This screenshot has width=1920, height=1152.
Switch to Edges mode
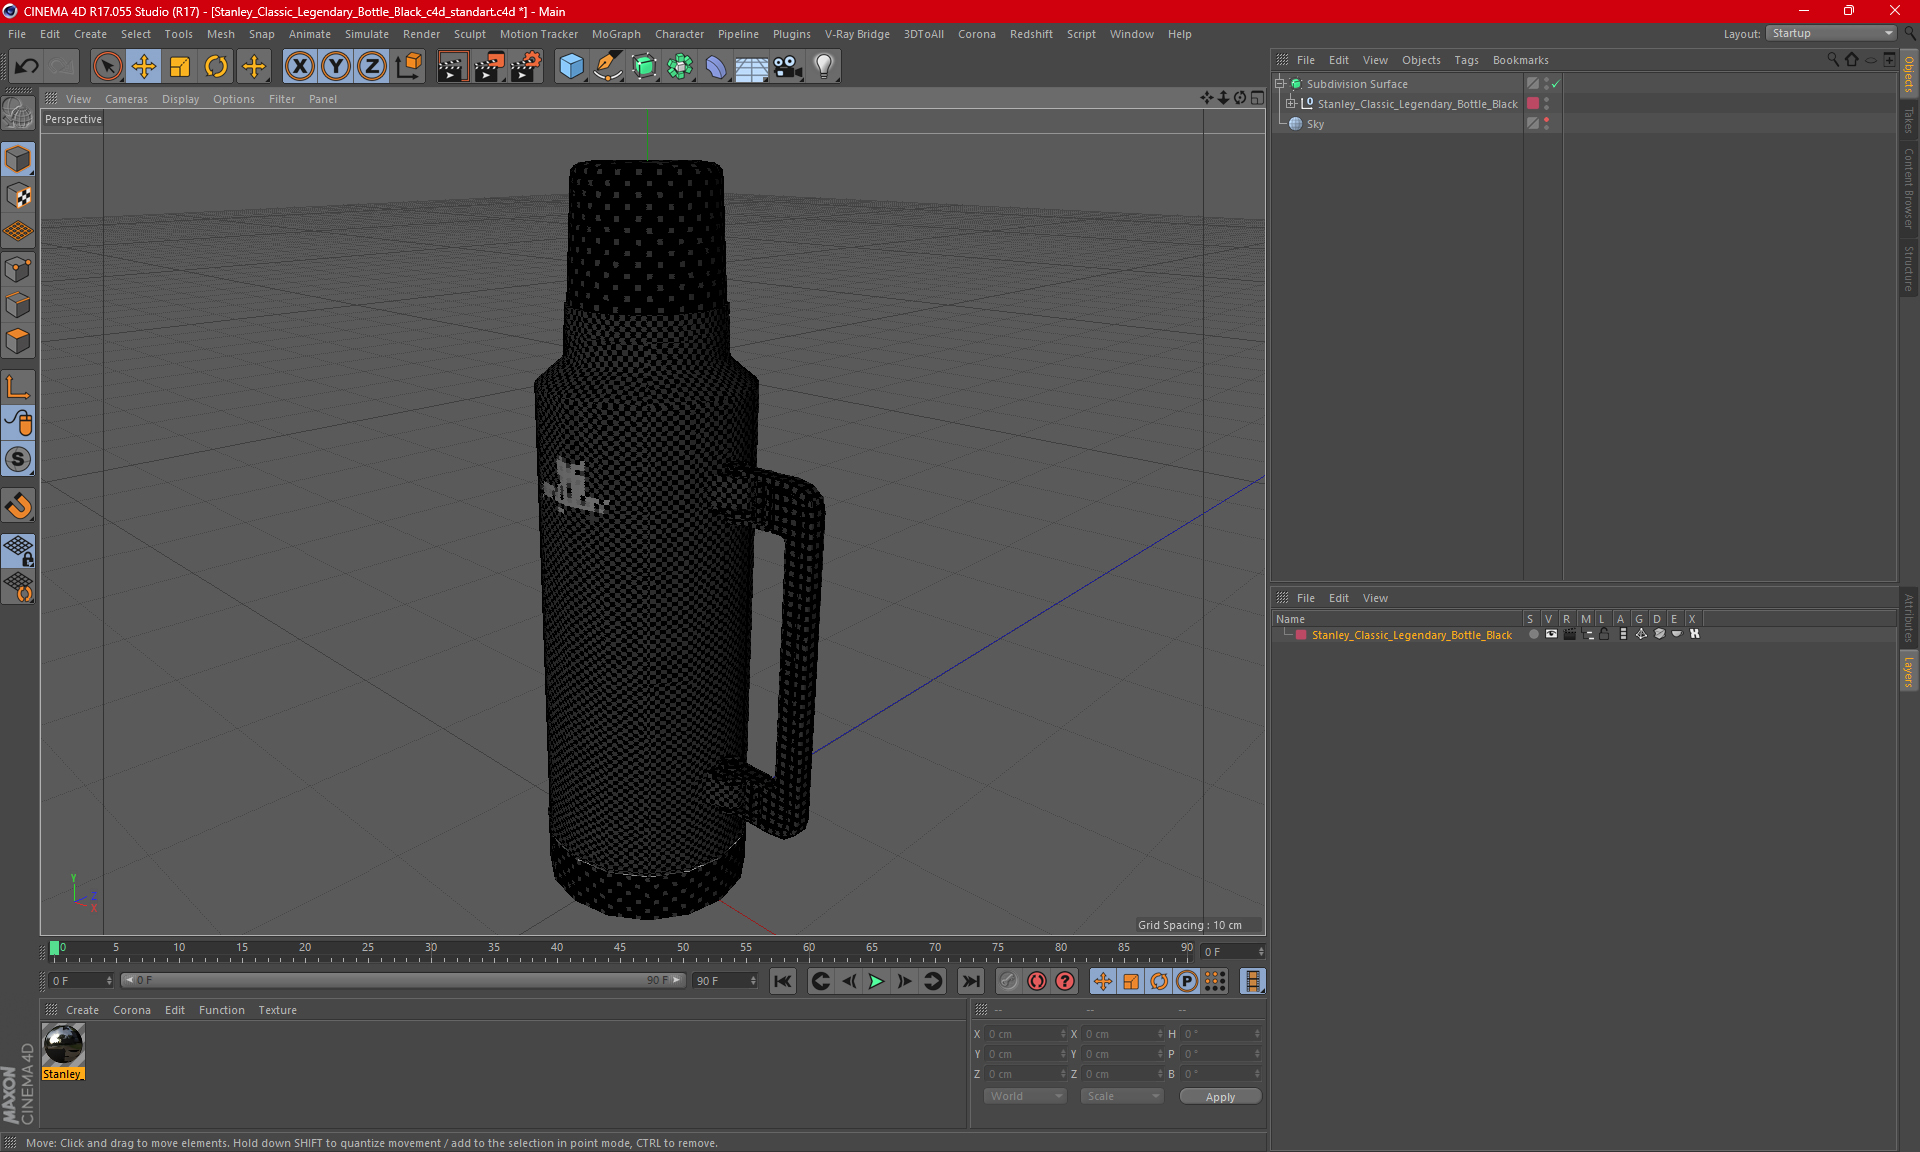click(x=18, y=305)
